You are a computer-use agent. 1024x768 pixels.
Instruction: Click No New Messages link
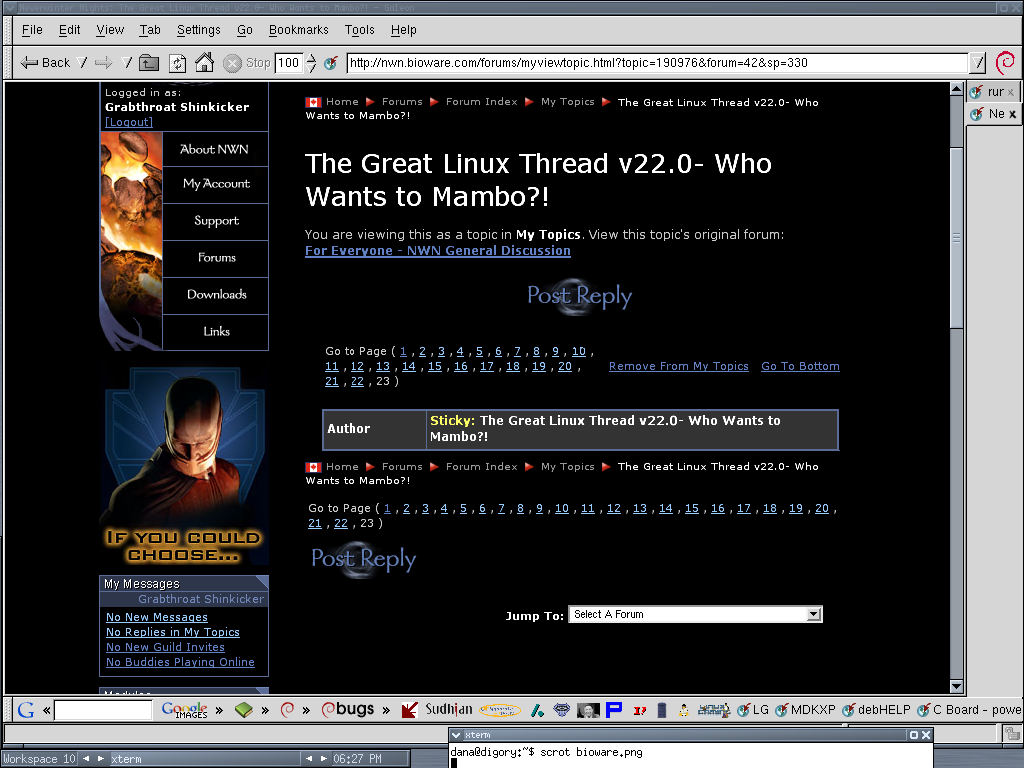(157, 617)
